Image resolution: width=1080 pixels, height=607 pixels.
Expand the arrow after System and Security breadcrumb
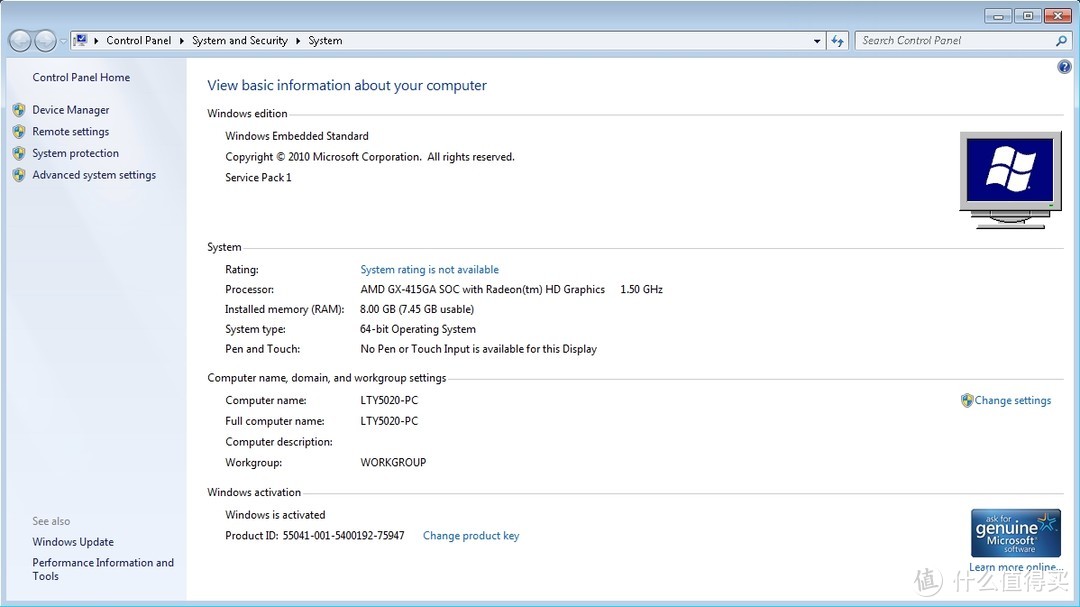298,41
